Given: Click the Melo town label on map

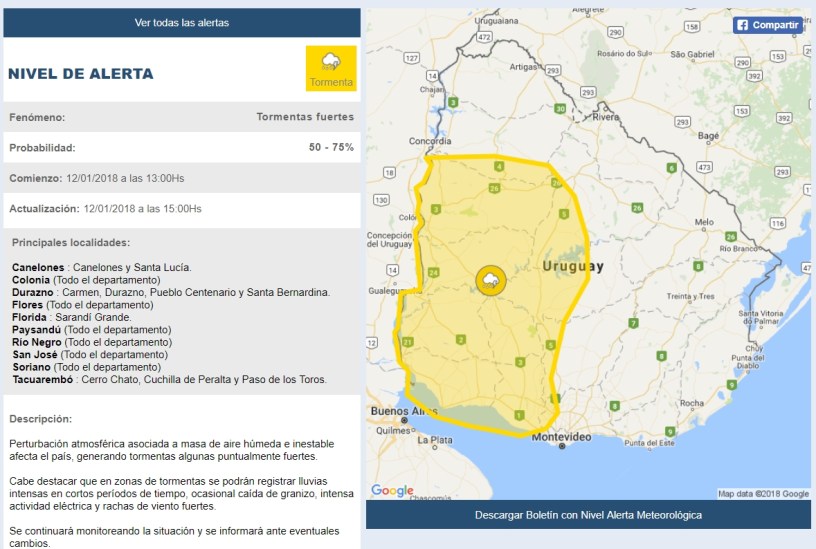Looking at the screenshot, I should 703,221.
